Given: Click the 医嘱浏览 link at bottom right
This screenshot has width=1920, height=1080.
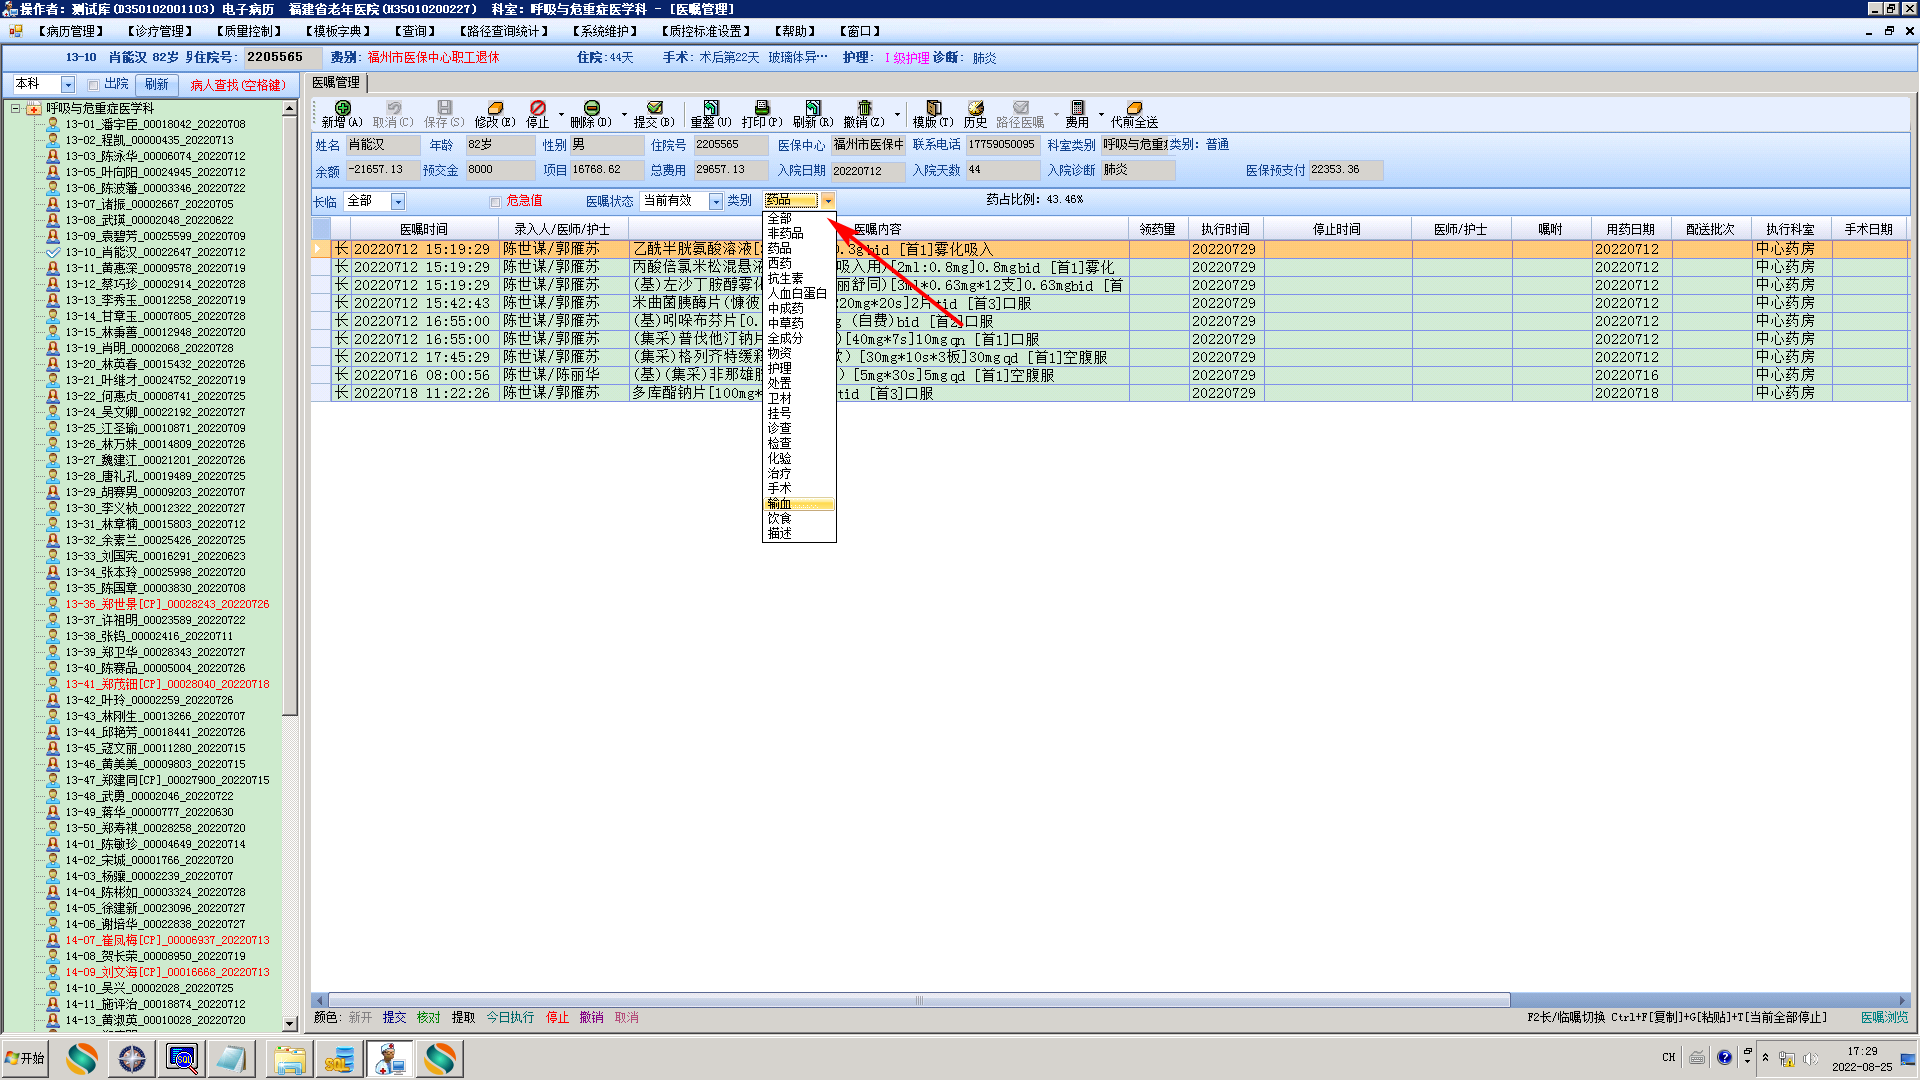Looking at the screenshot, I should pos(1883,1017).
